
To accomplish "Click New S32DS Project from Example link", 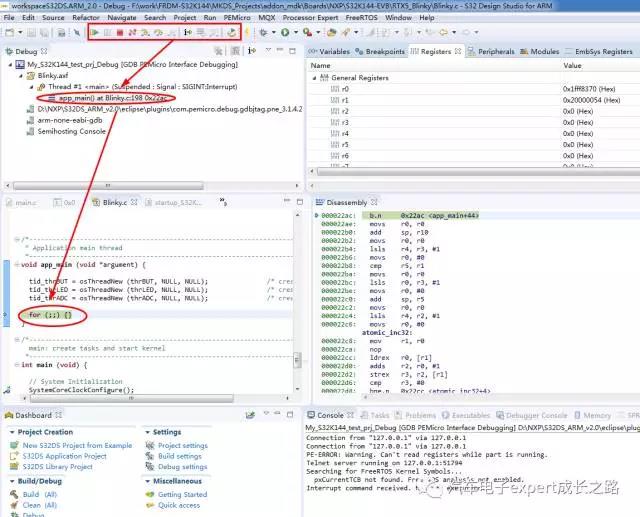I will pyautogui.click(x=77, y=445).
